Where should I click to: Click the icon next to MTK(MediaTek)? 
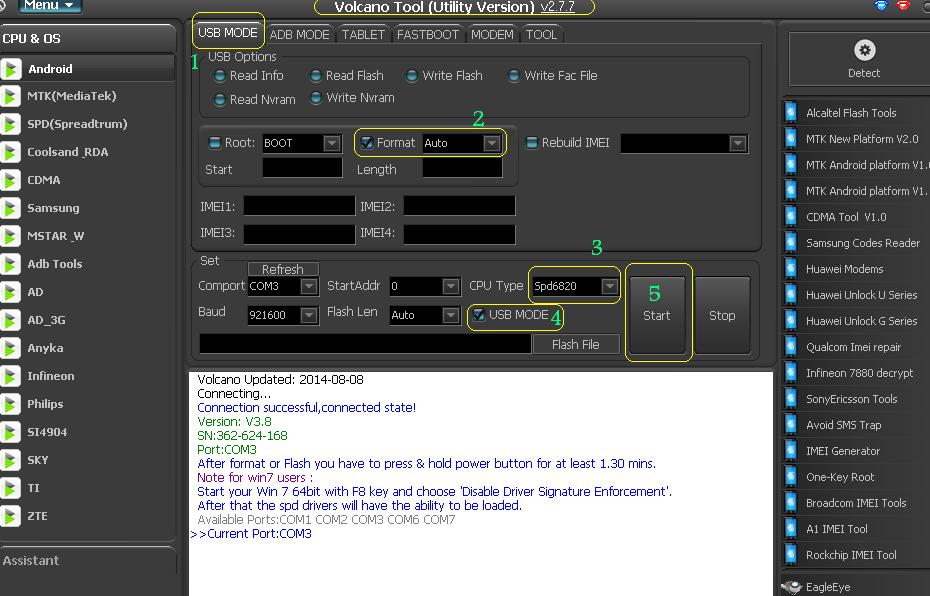[x=11, y=96]
